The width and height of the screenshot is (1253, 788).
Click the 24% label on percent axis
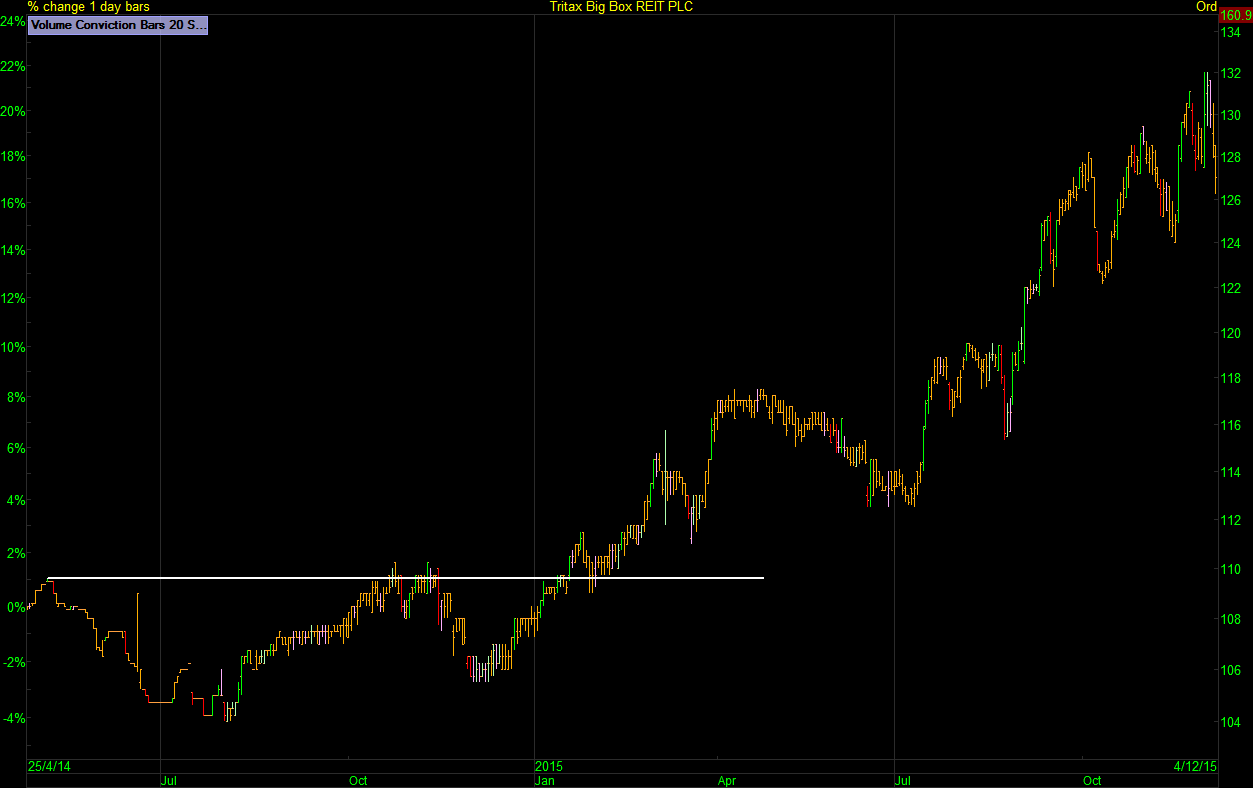coord(13,21)
